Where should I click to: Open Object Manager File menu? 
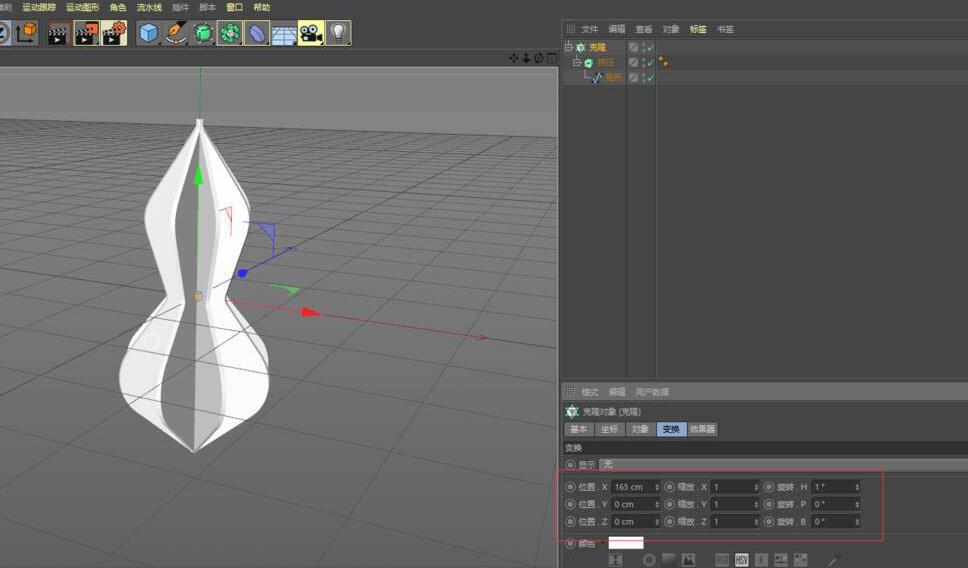(590, 29)
